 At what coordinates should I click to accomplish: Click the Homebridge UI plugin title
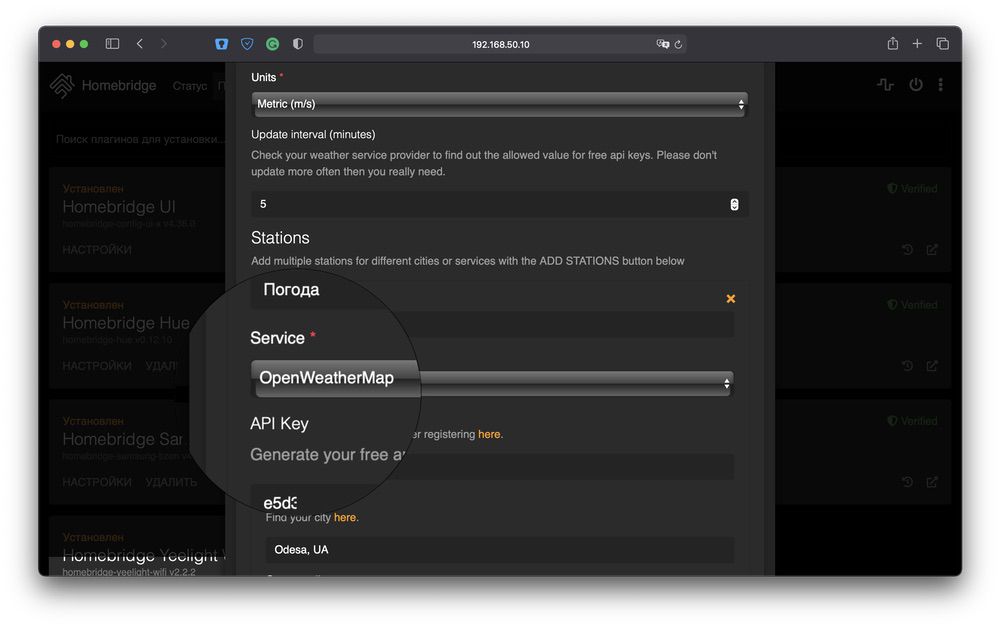click(x=119, y=207)
